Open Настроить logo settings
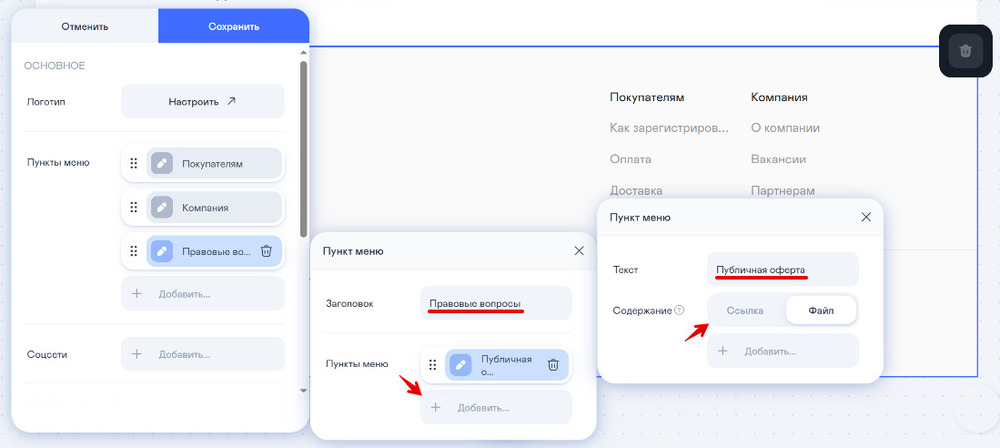The image size is (1000, 448). tap(203, 101)
